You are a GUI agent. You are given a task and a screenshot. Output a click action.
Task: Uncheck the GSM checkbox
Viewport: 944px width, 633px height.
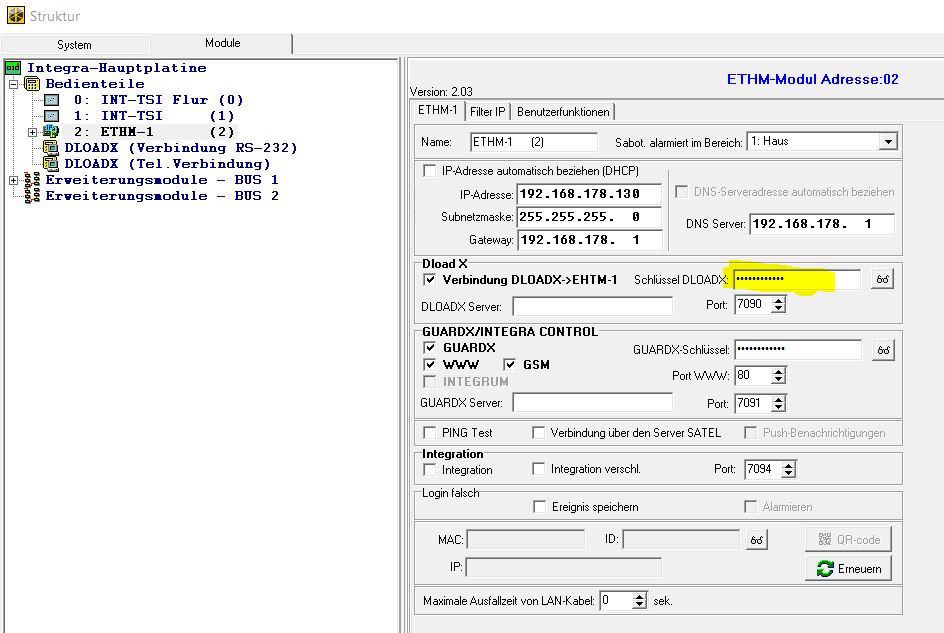point(510,365)
